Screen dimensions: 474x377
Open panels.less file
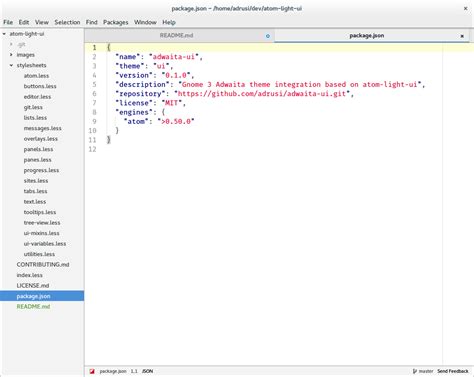click(38, 149)
